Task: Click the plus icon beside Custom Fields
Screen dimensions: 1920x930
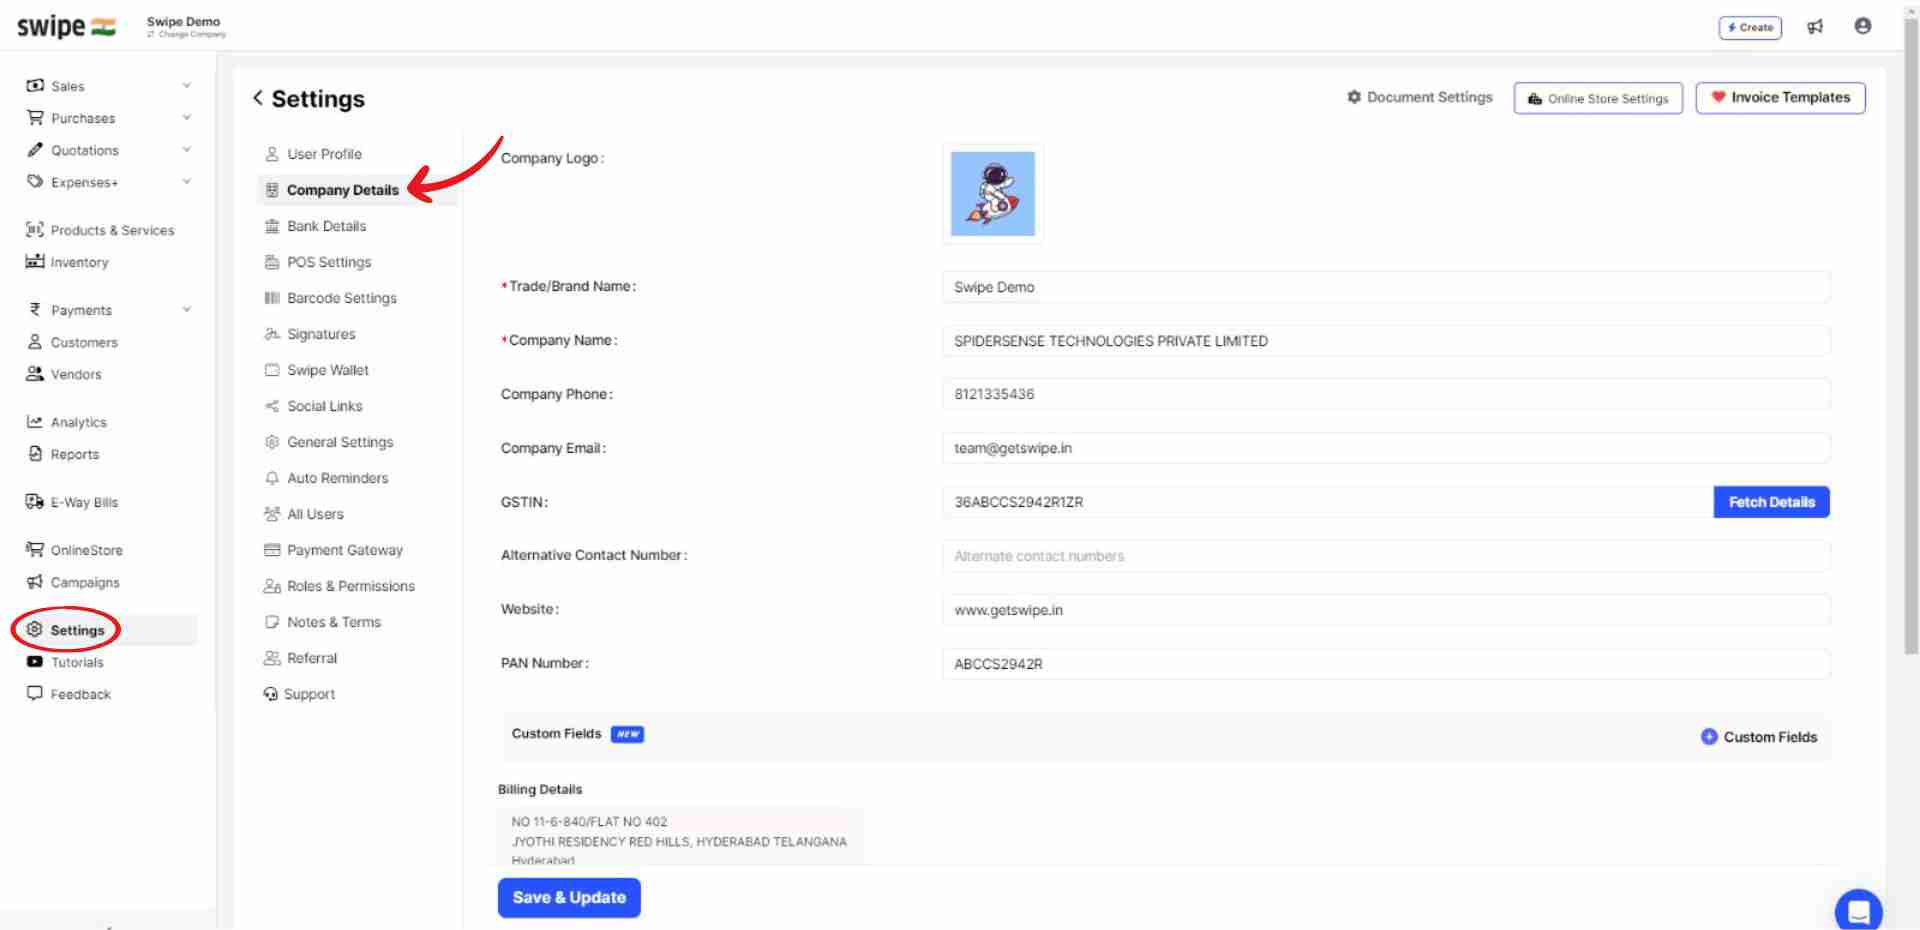Action: pos(1709,737)
